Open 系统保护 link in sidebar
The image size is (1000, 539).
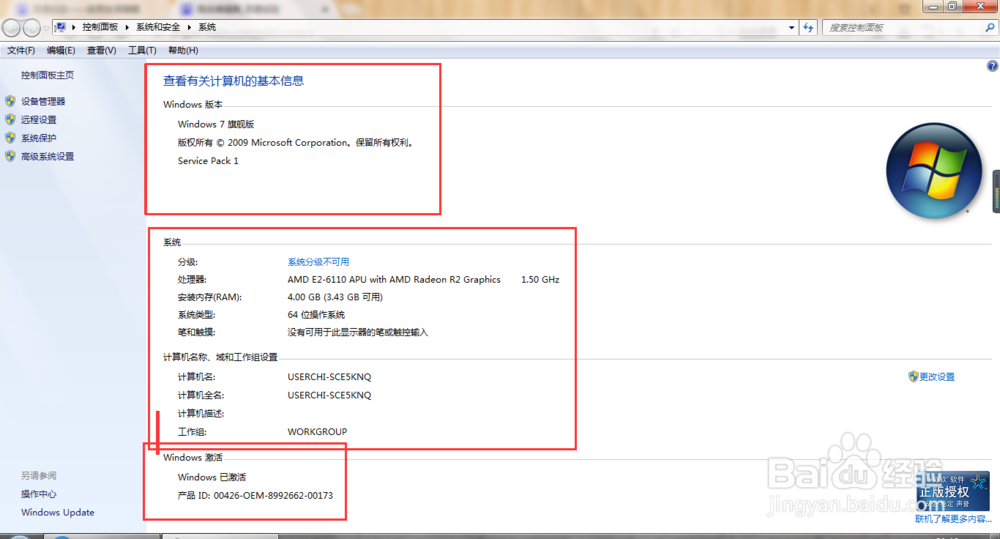[38, 138]
